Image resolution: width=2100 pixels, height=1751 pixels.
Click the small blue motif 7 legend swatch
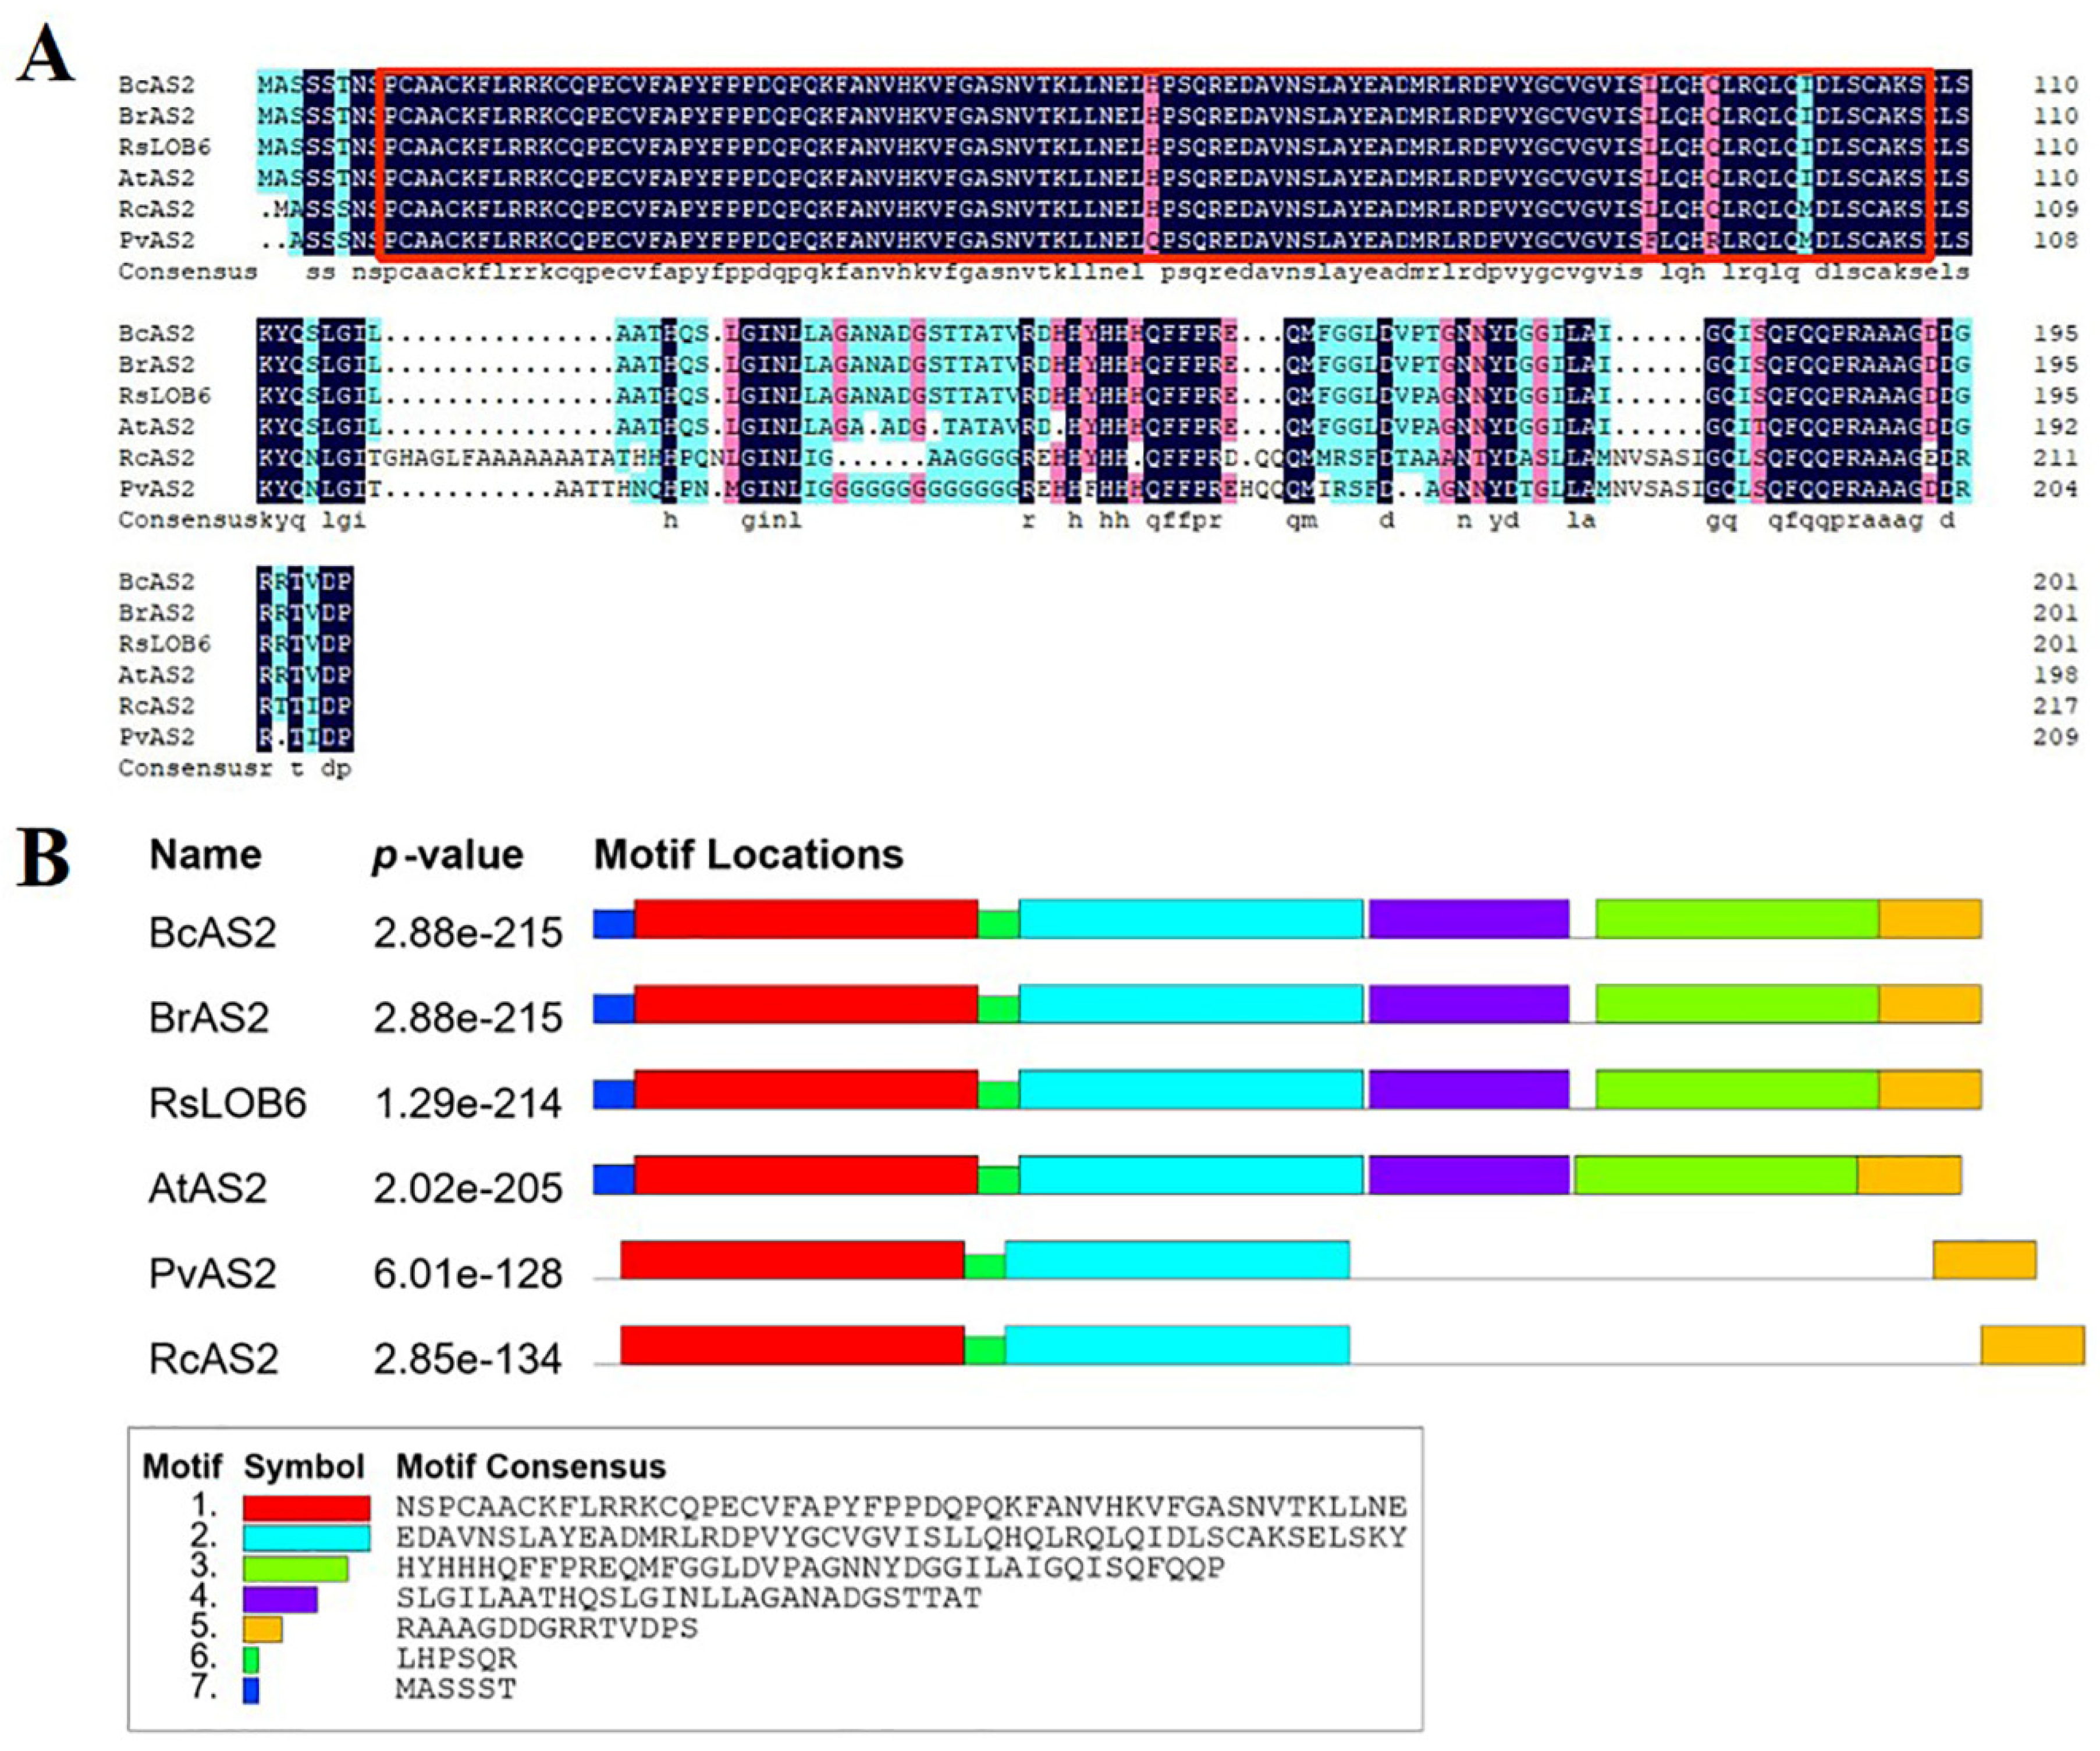[x=251, y=1690]
